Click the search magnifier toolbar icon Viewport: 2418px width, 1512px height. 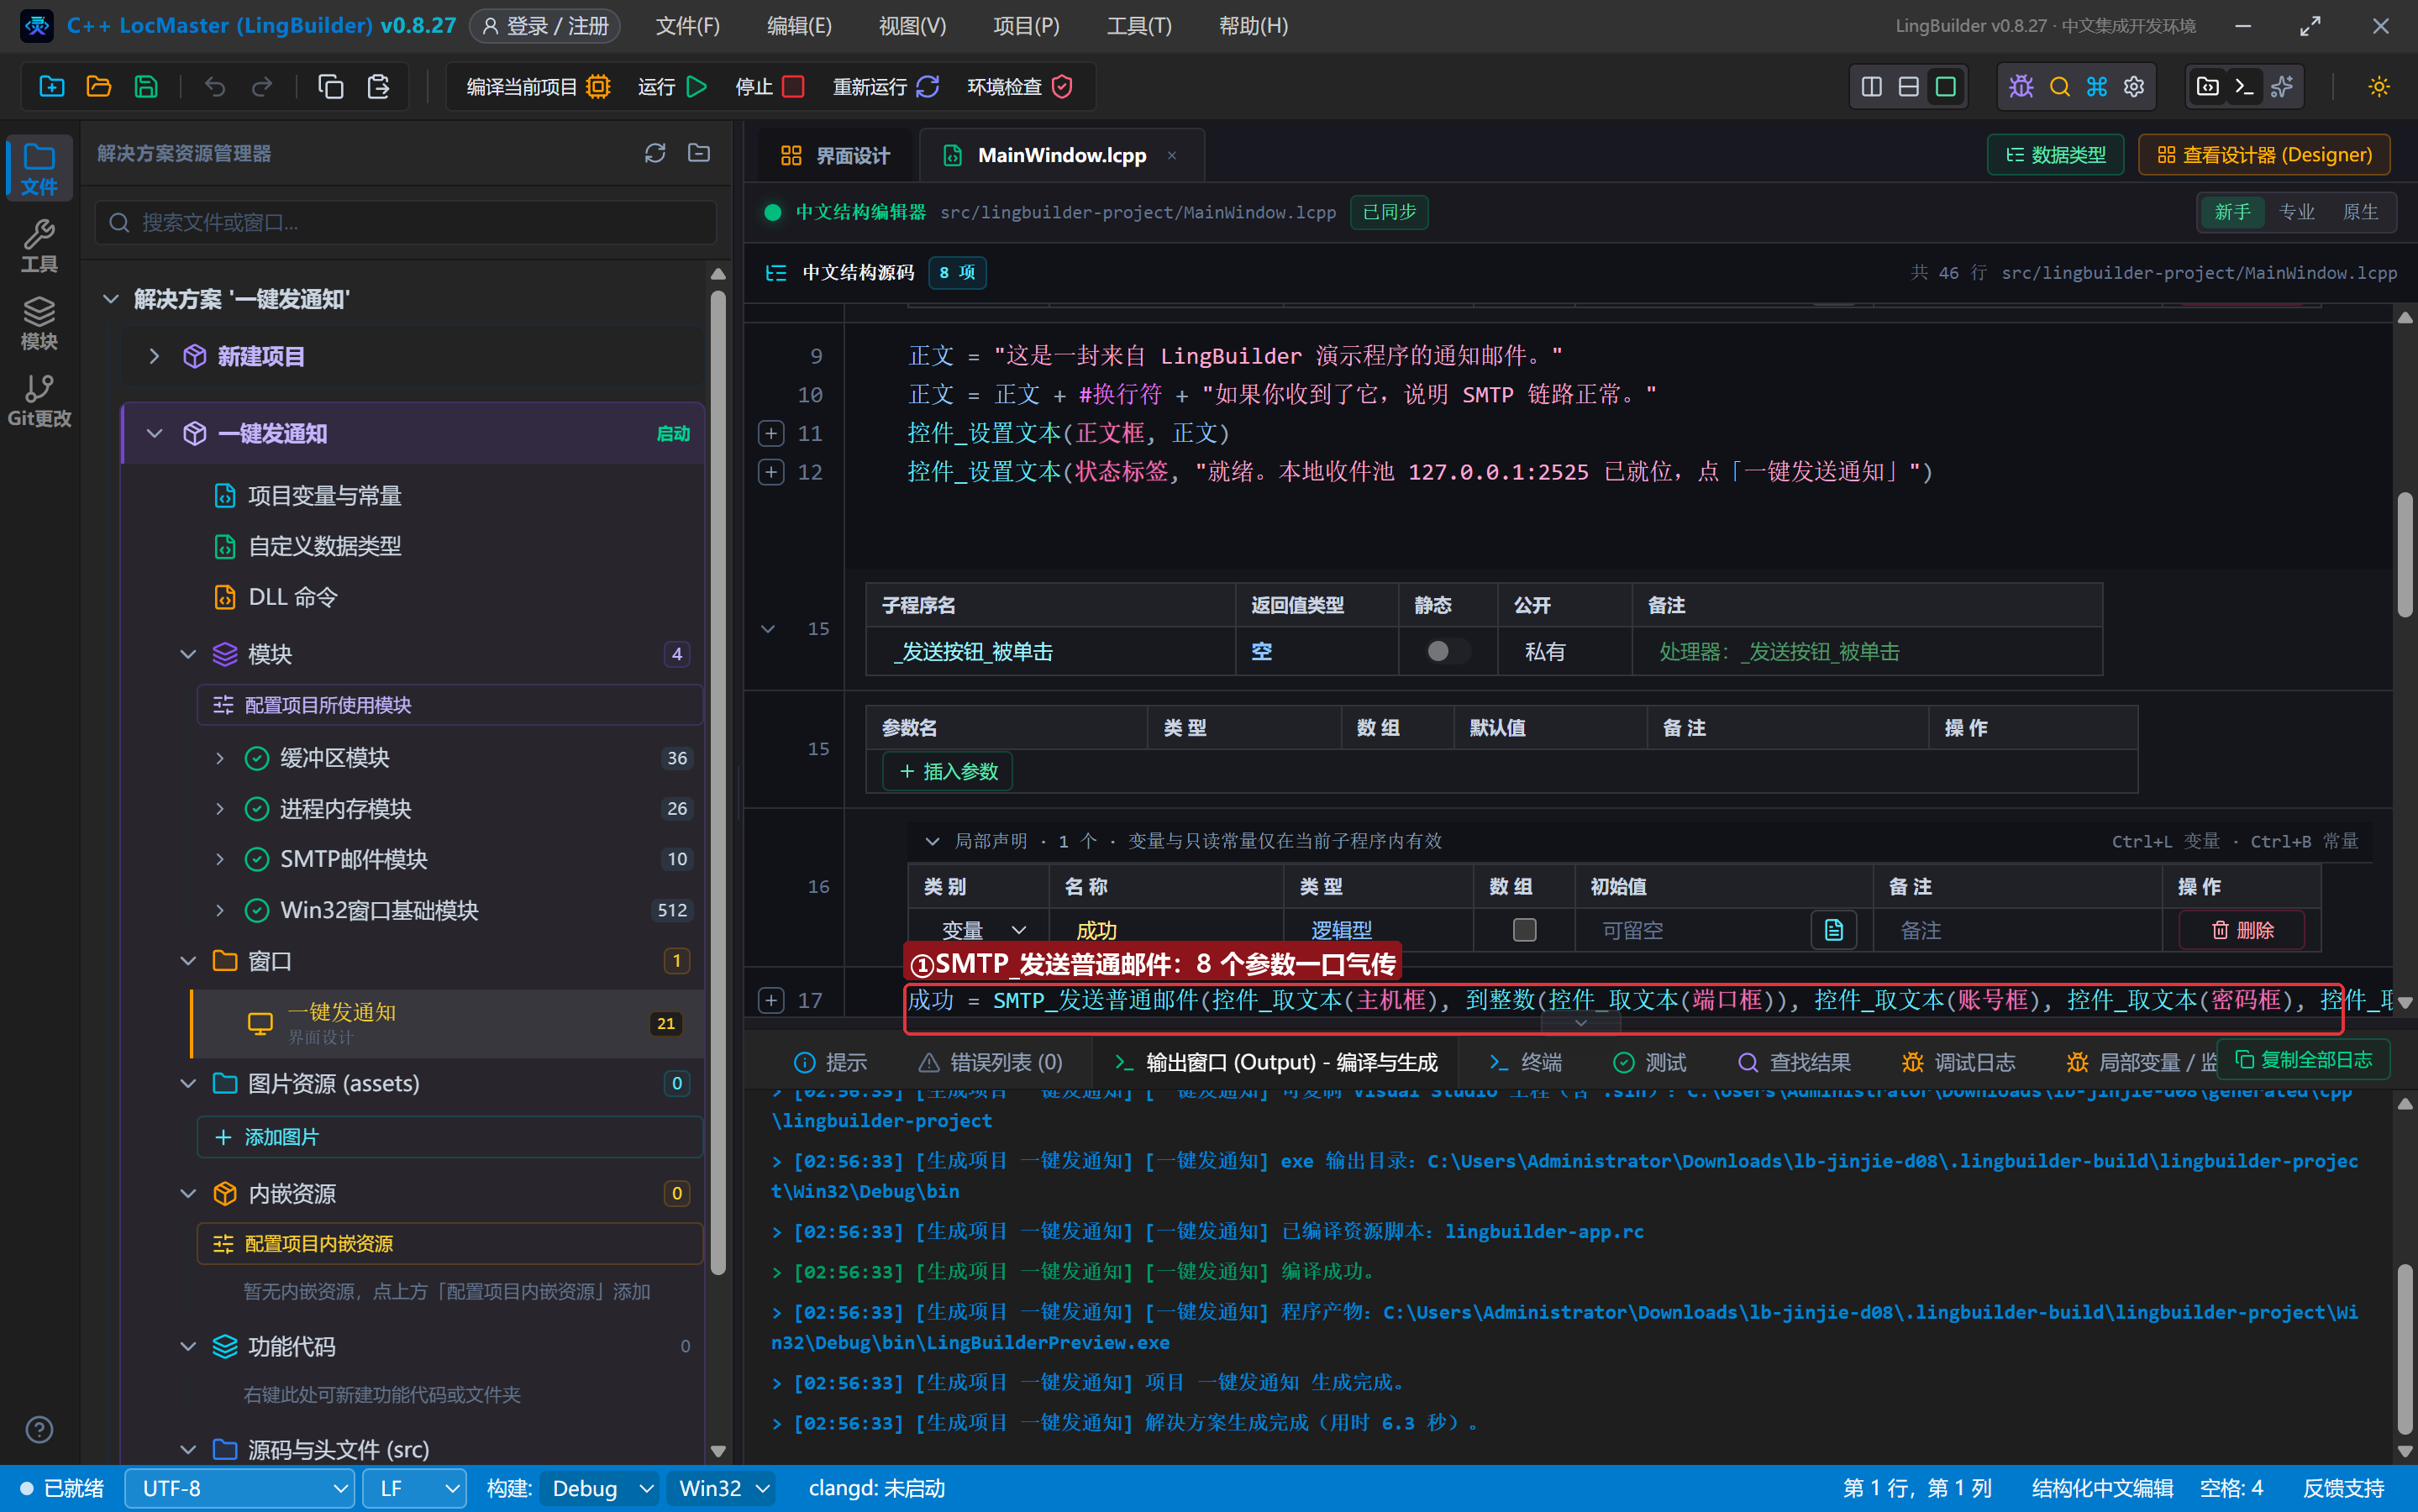point(2059,87)
